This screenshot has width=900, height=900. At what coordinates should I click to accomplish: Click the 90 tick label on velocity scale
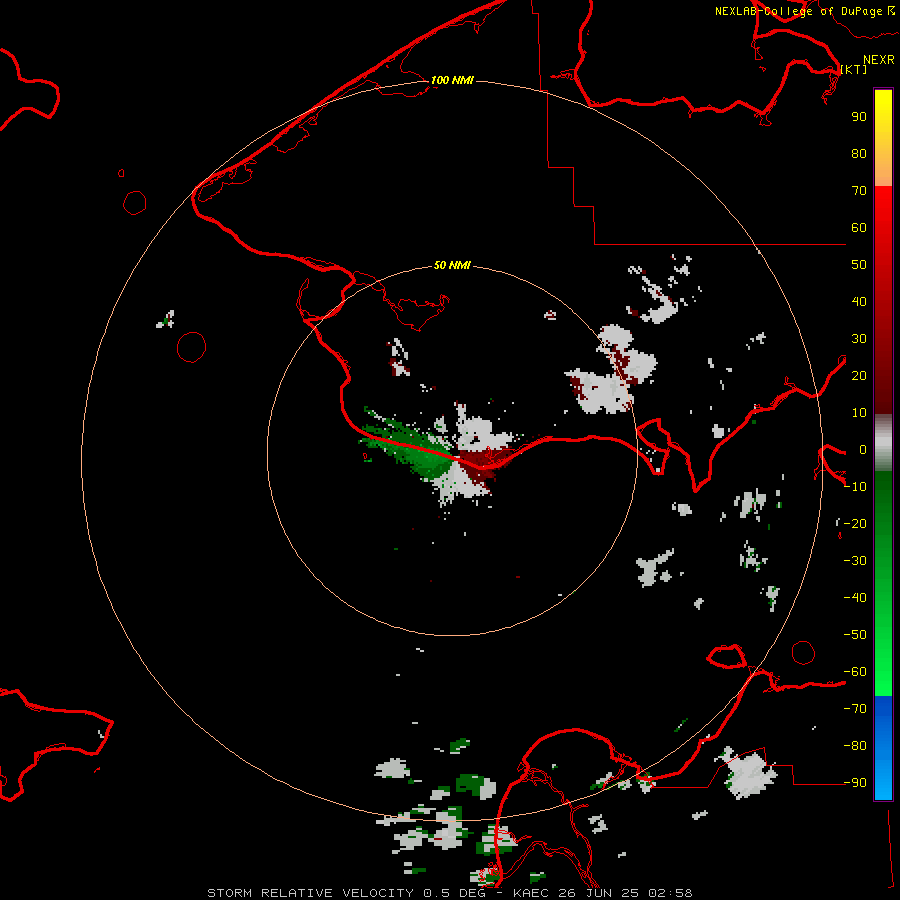point(859,117)
